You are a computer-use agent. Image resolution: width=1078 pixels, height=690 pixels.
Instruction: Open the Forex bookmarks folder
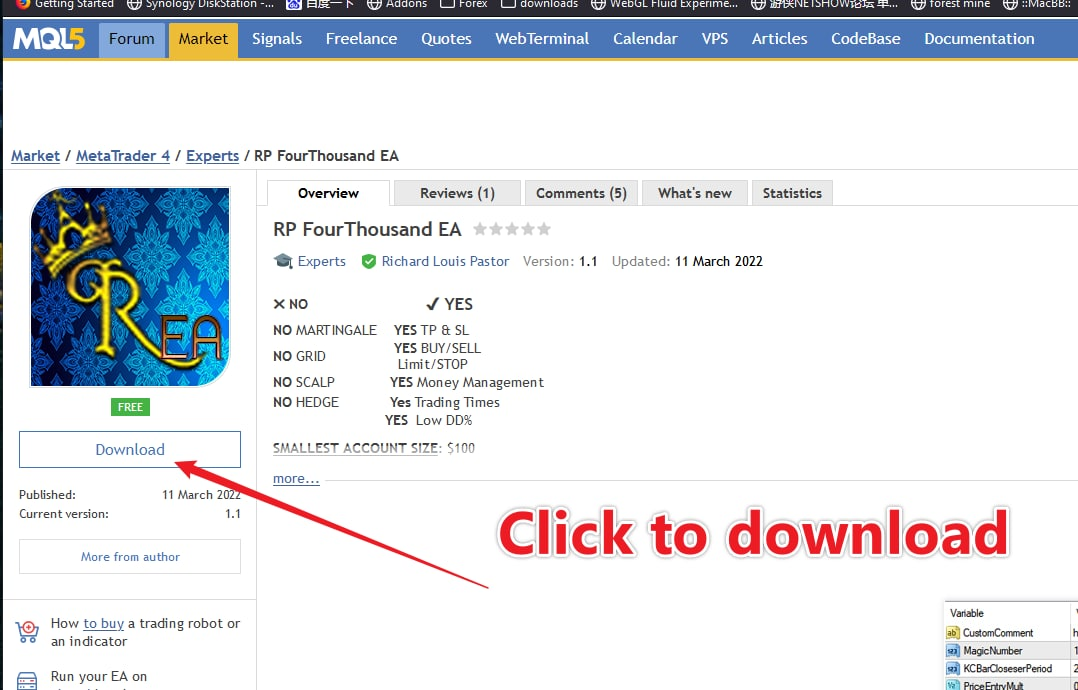click(x=464, y=4)
